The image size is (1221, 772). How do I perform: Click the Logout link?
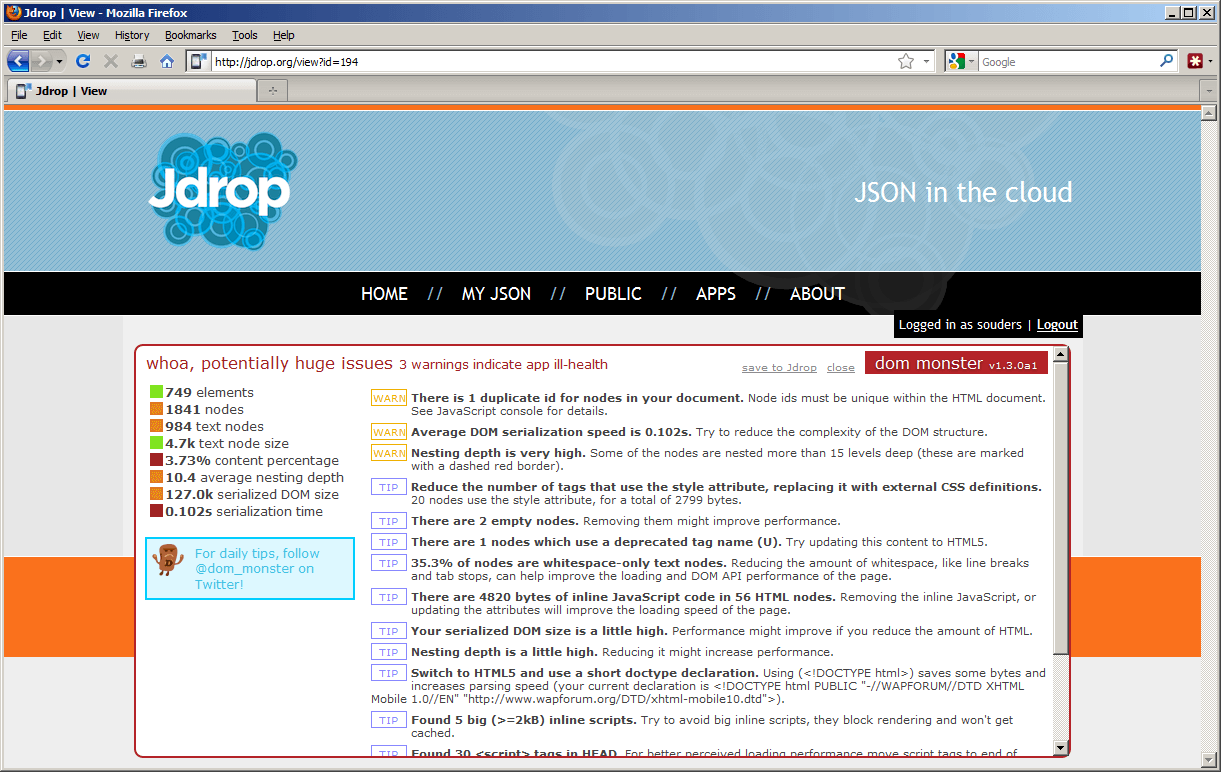(x=1057, y=325)
